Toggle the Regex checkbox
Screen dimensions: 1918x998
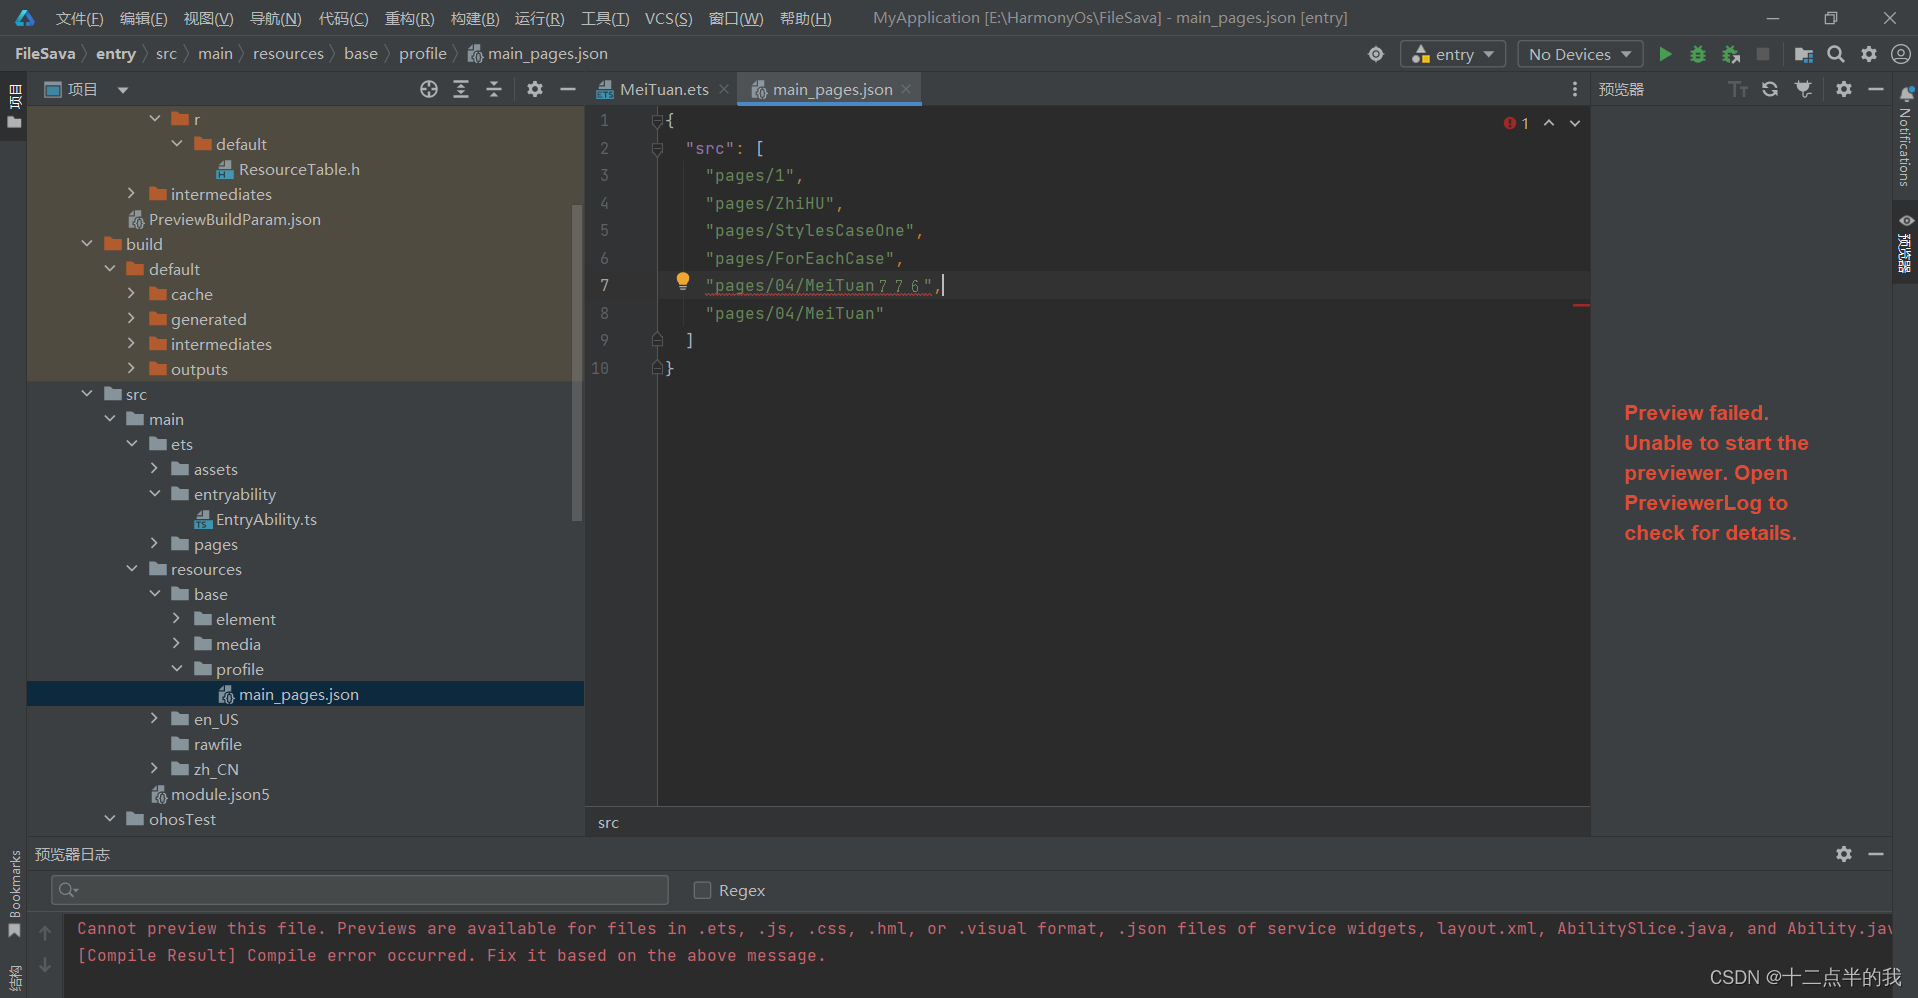point(702,890)
